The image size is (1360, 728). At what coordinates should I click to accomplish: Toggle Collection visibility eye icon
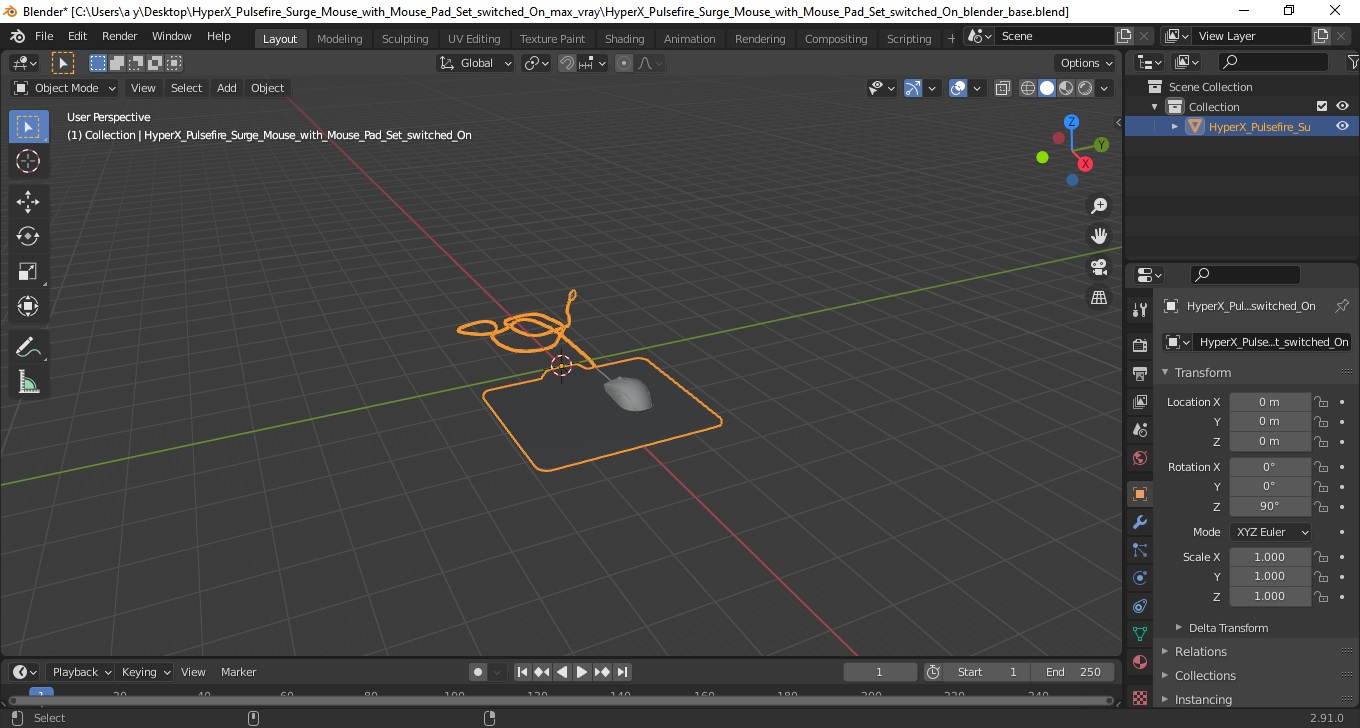click(x=1342, y=106)
